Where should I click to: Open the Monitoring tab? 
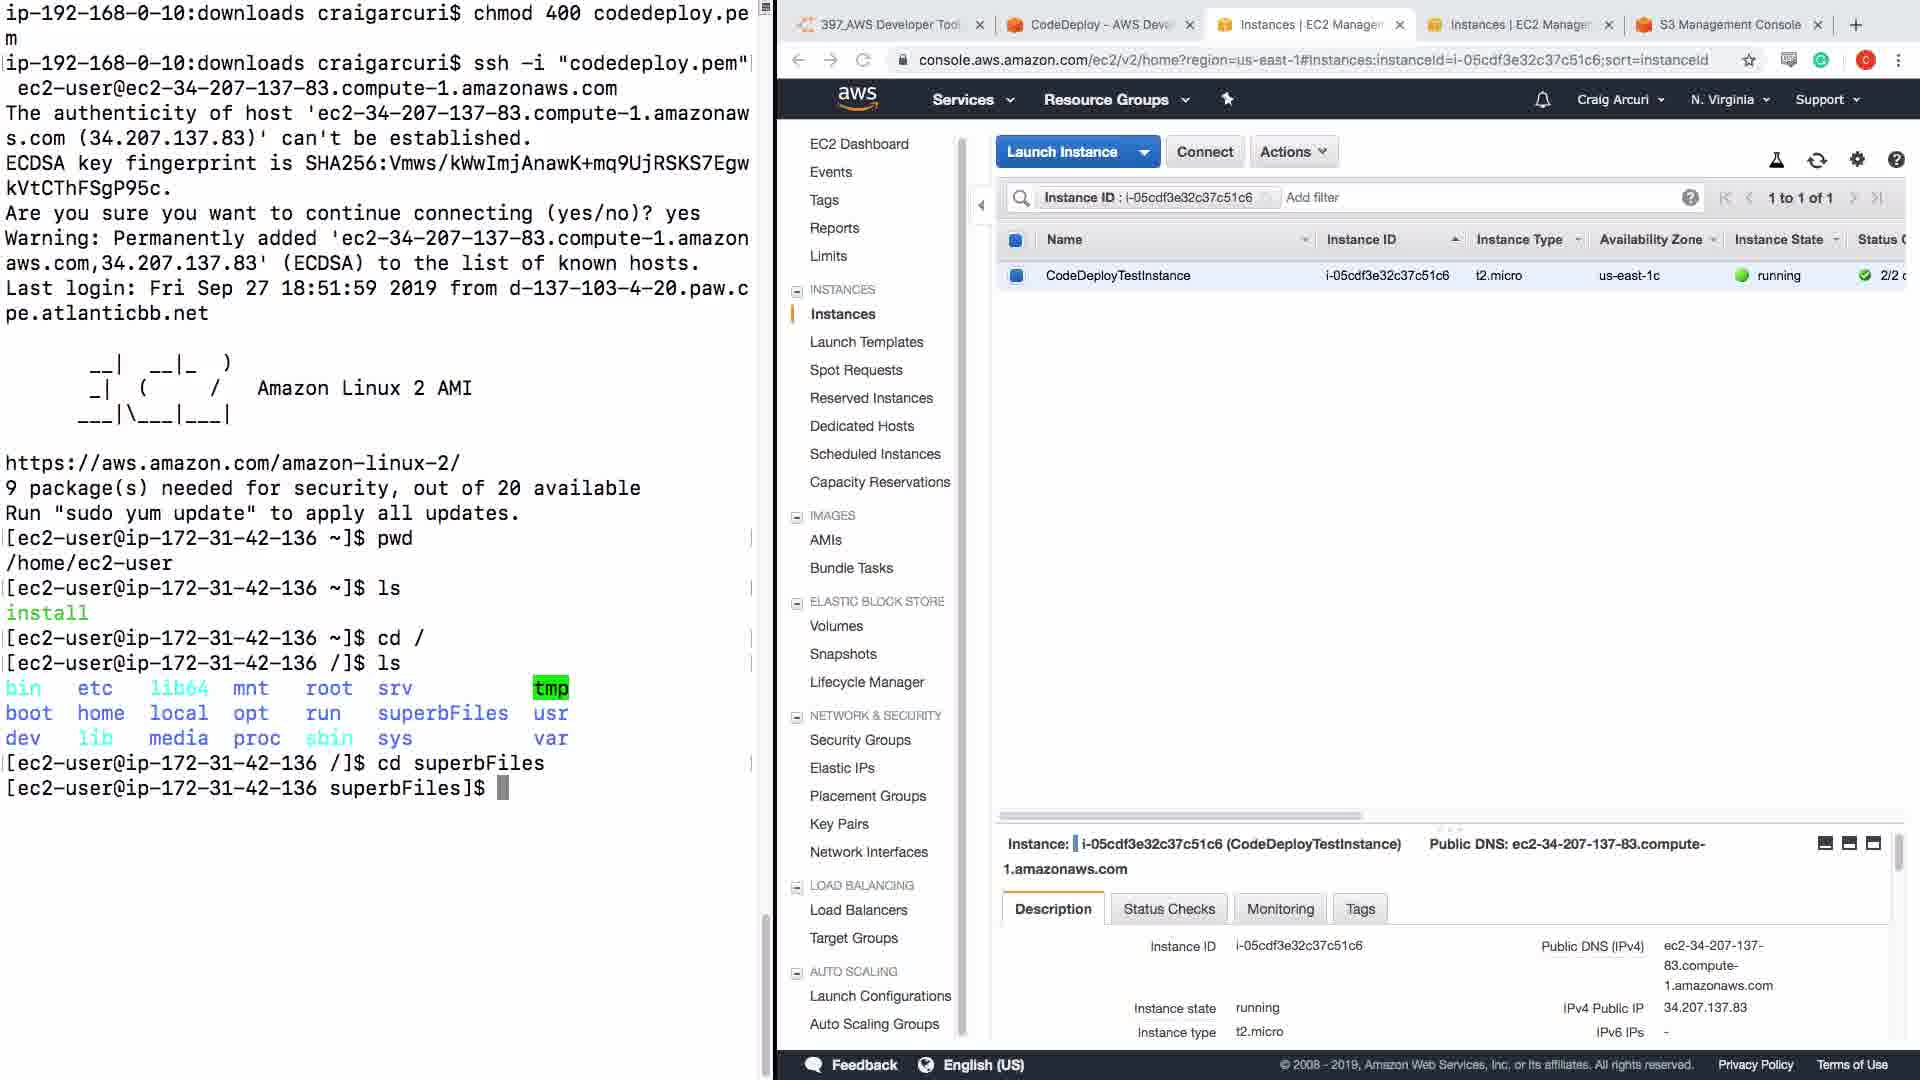1280,909
